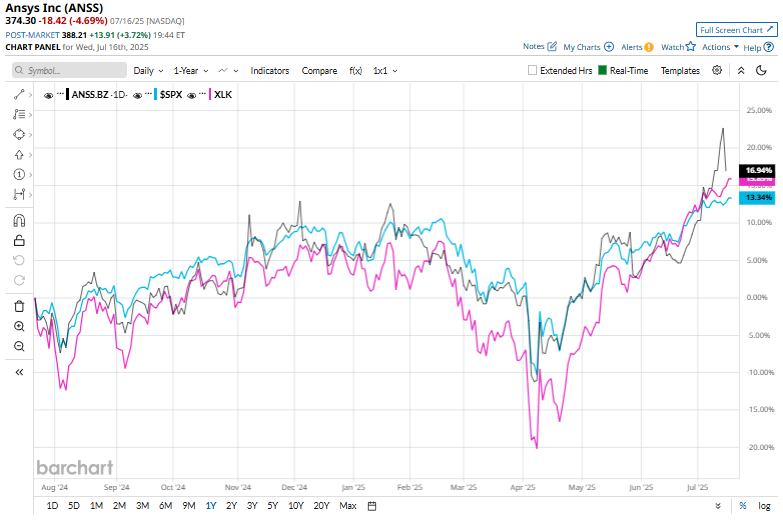Undo last chart action
Image resolution: width=783 pixels, height=523 pixels.
pos(19,260)
